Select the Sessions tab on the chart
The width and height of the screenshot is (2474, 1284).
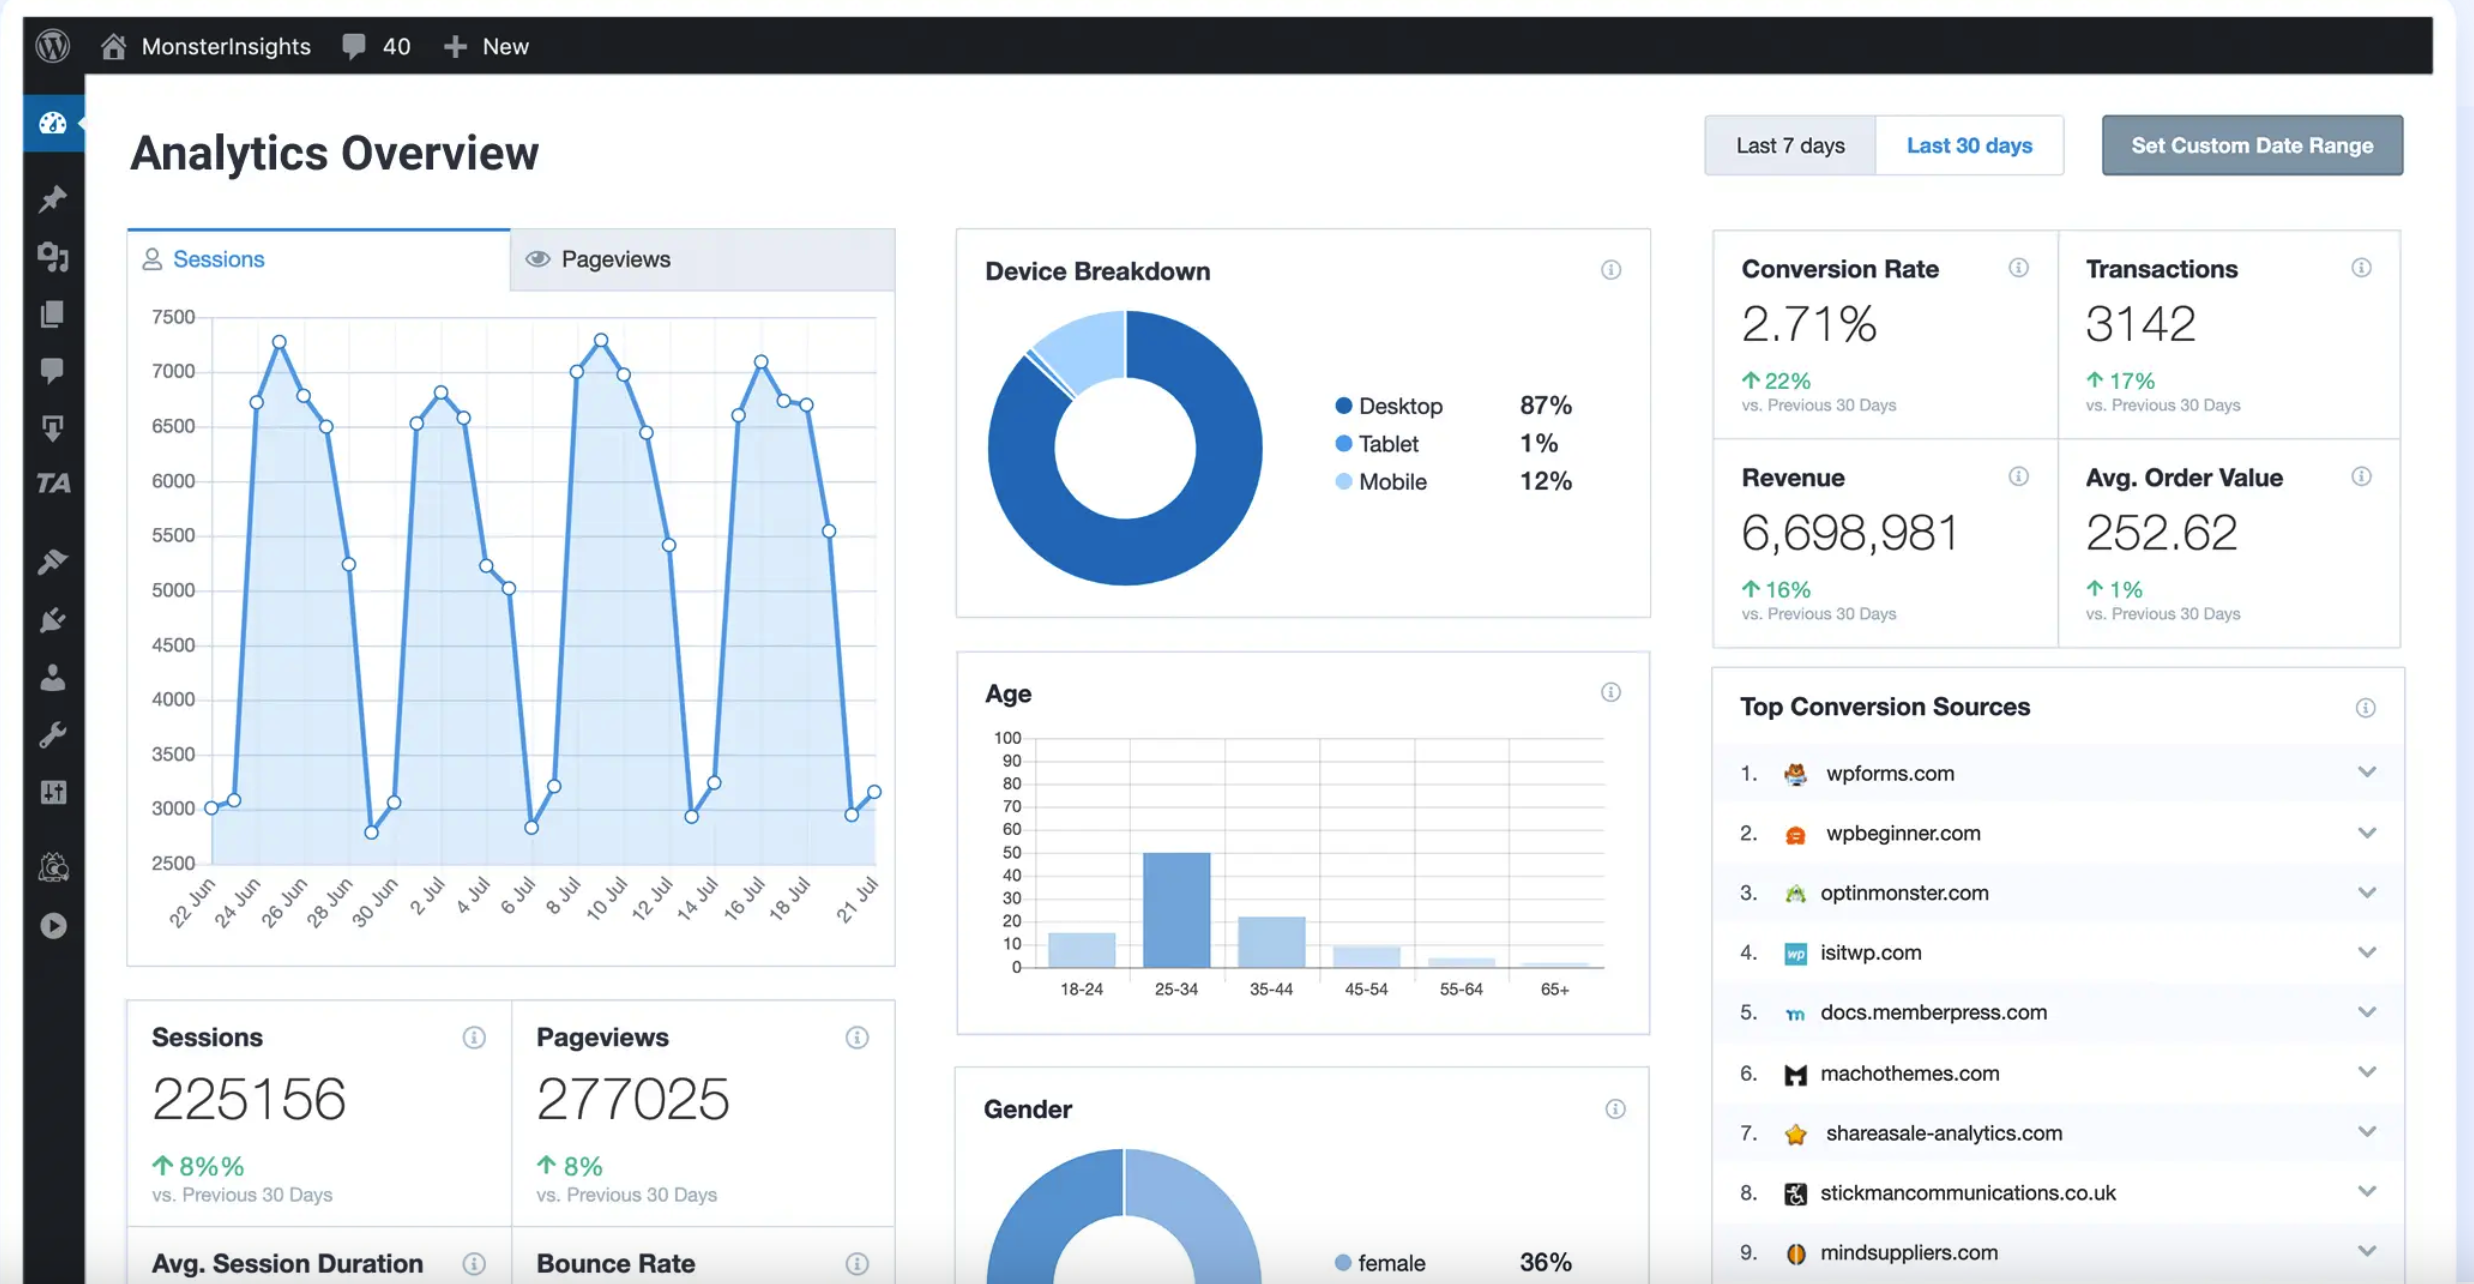[218, 259]
